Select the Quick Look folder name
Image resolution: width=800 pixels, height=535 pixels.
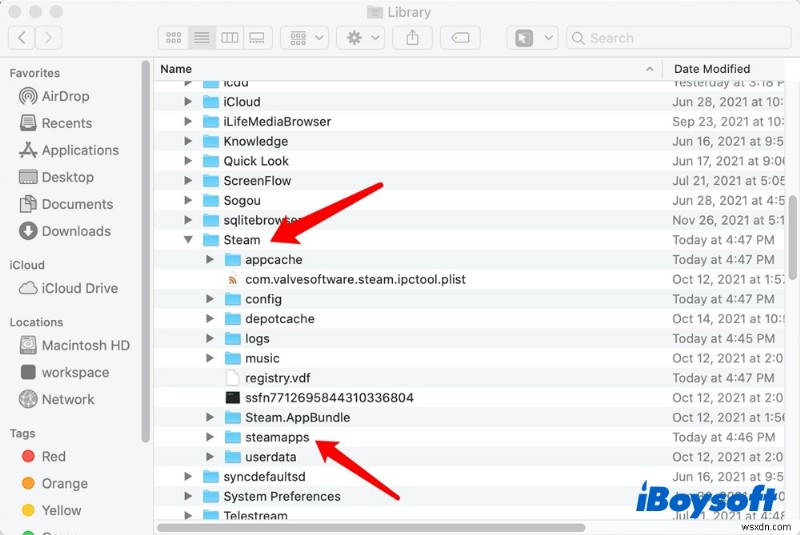256,161
